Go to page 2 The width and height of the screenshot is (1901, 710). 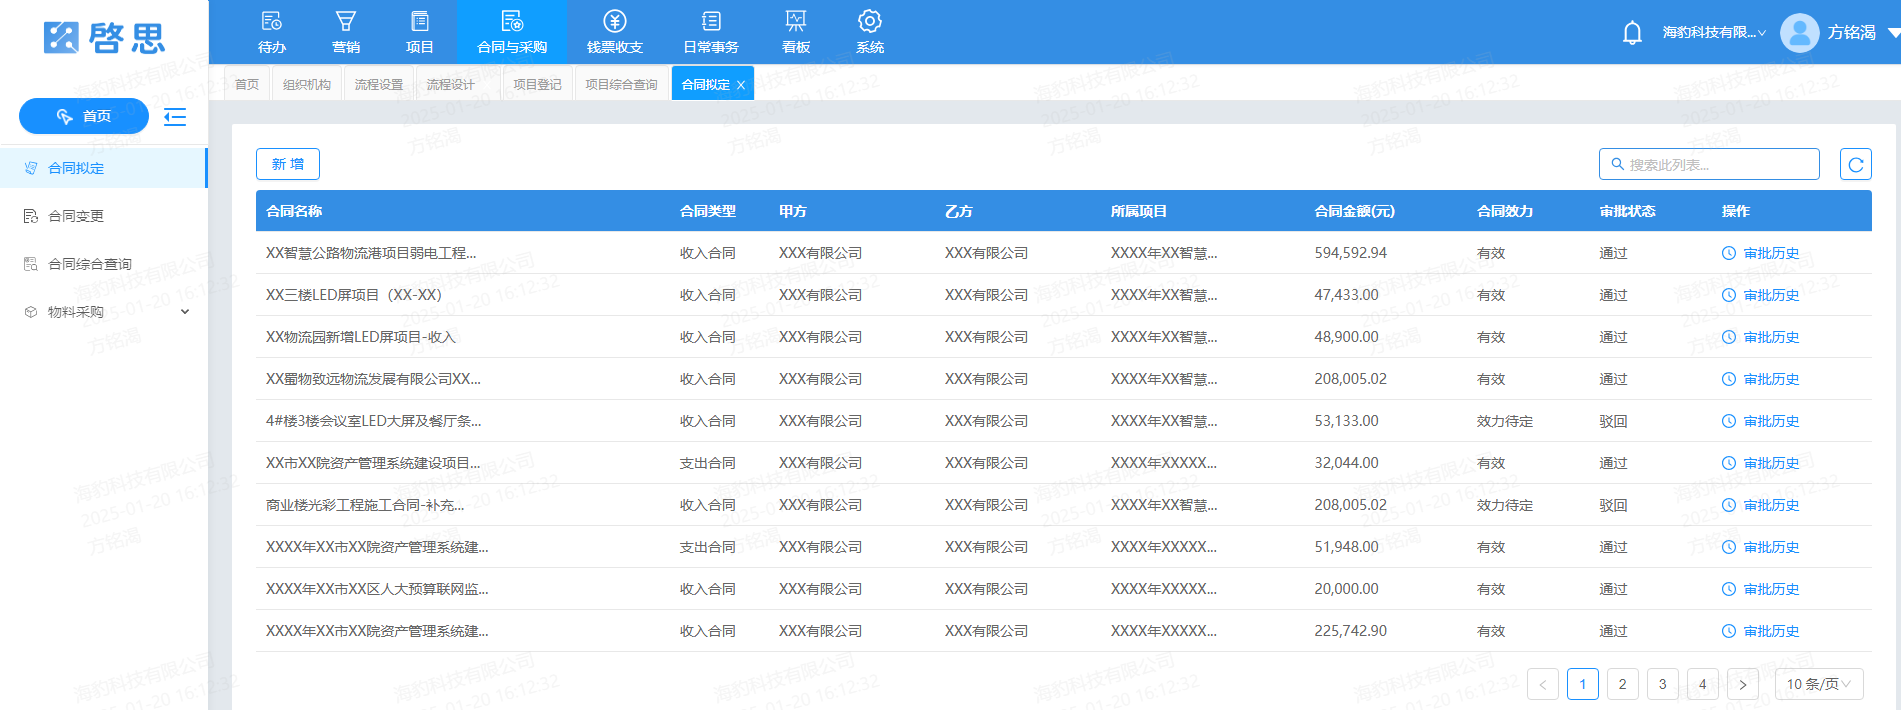1623,684
